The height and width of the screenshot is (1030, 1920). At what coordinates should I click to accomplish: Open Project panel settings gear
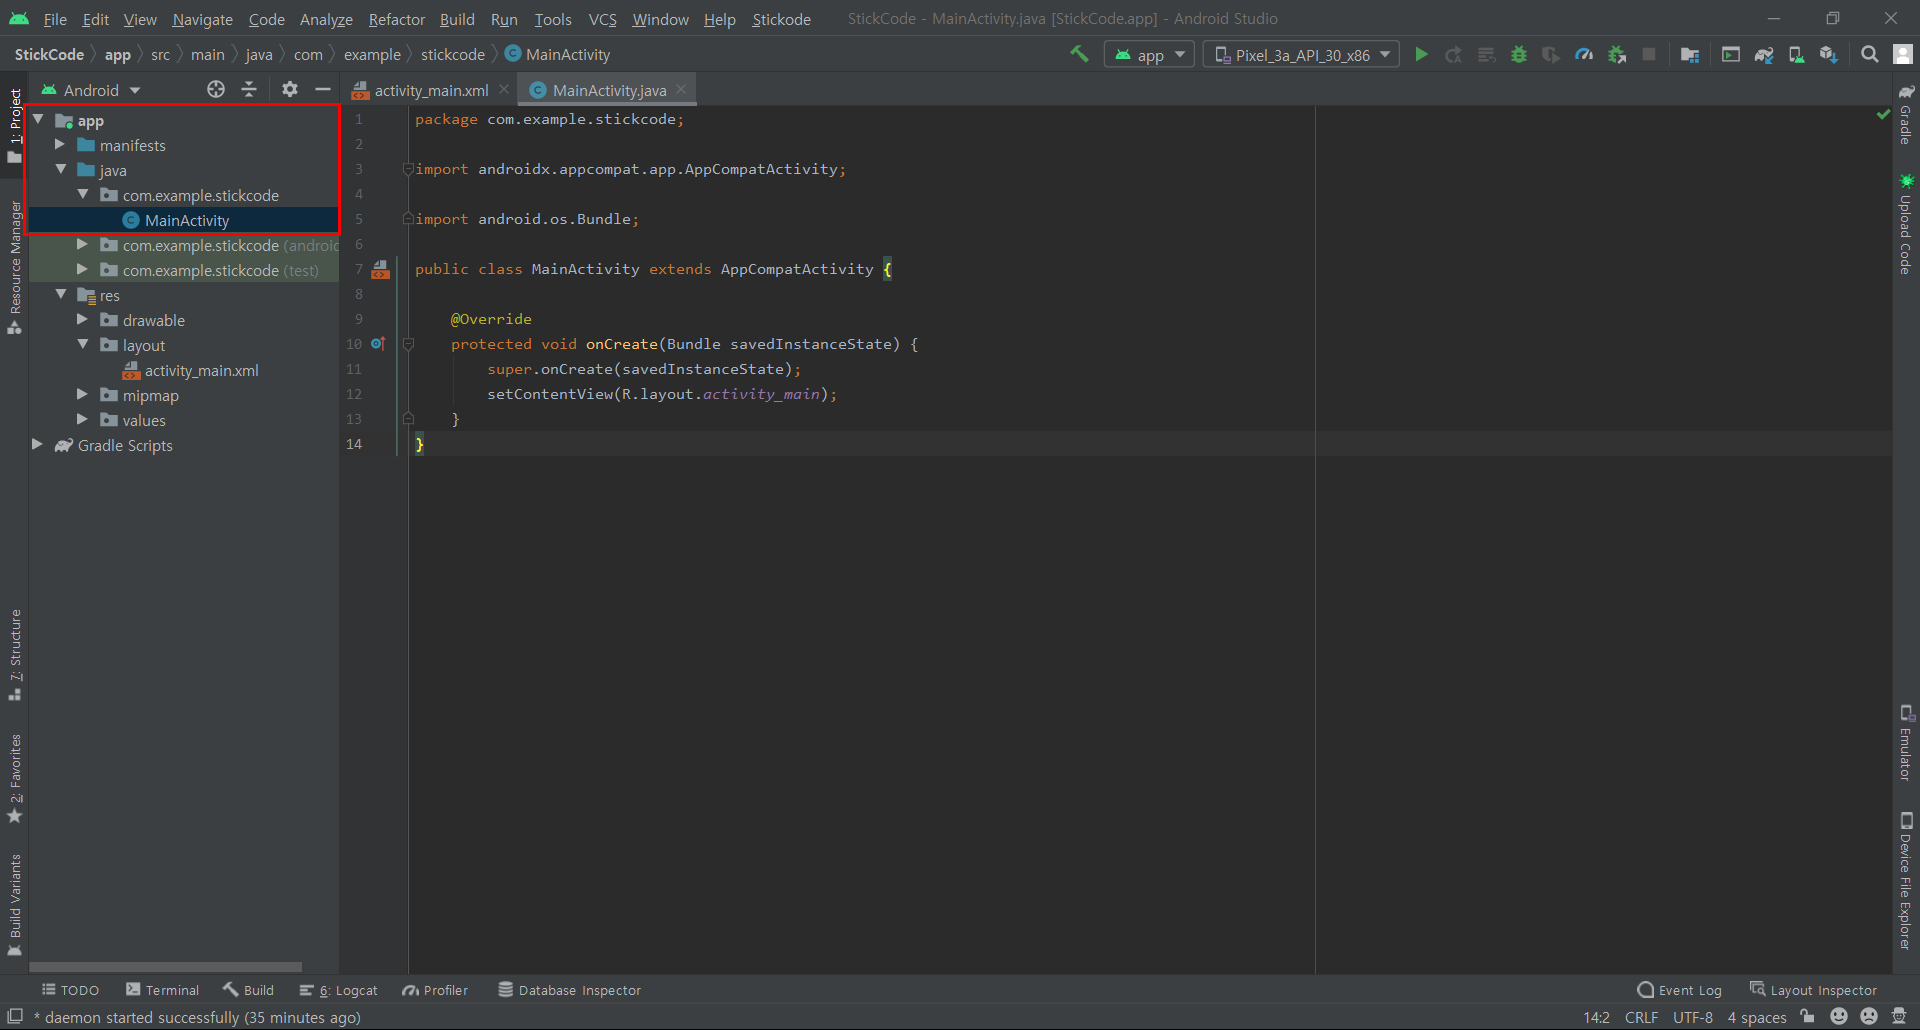tap(290, 89)
